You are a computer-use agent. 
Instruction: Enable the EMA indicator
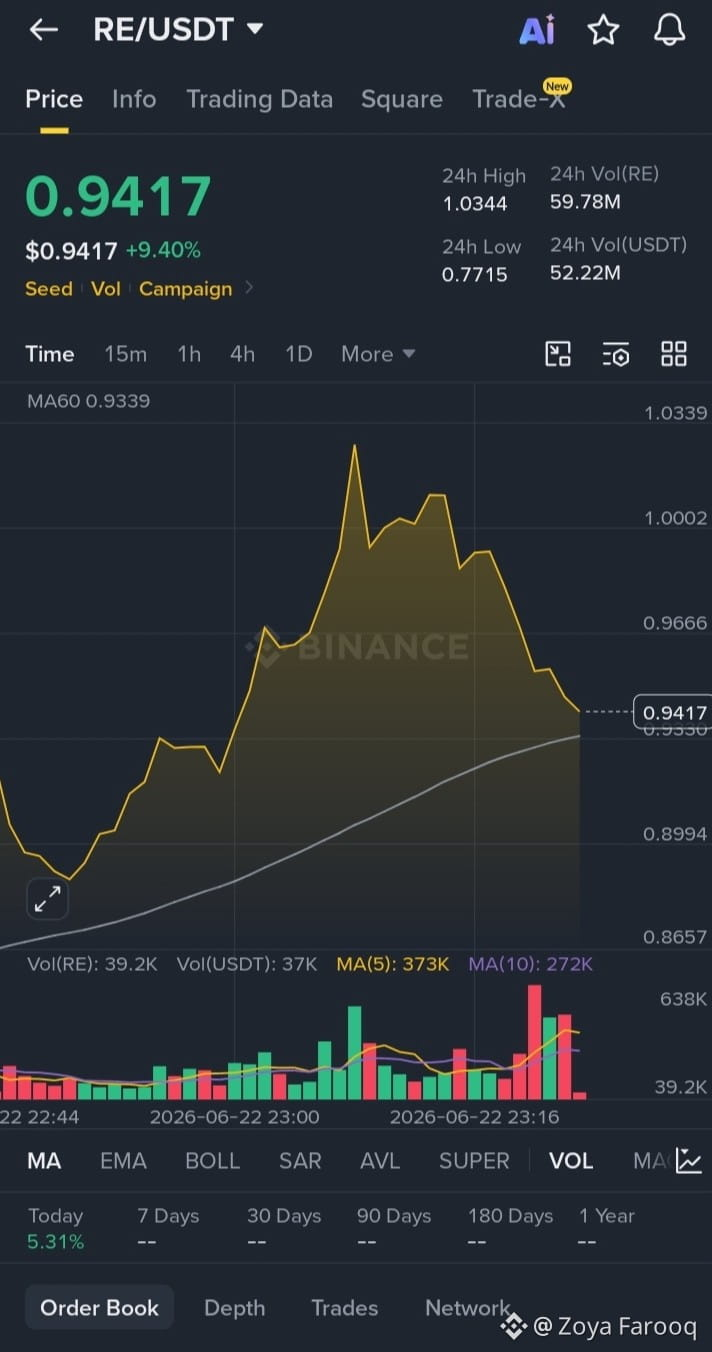[x=123, y=1161]
